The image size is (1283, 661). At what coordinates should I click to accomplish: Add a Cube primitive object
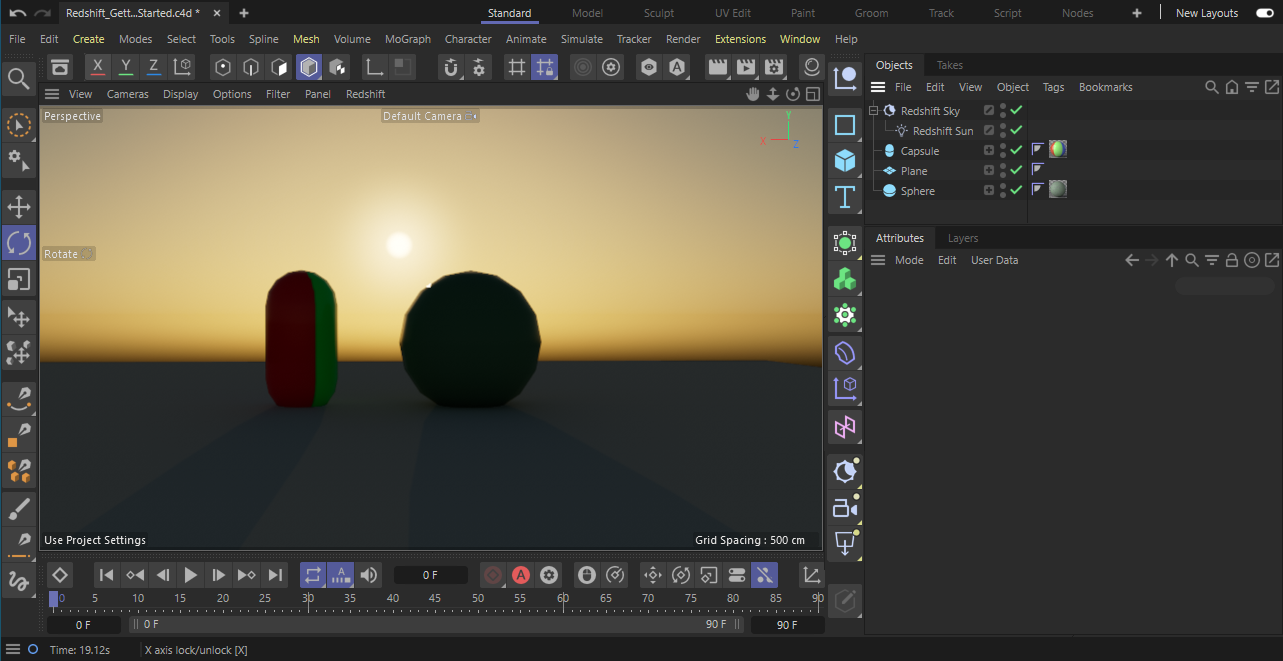point(845,161)
